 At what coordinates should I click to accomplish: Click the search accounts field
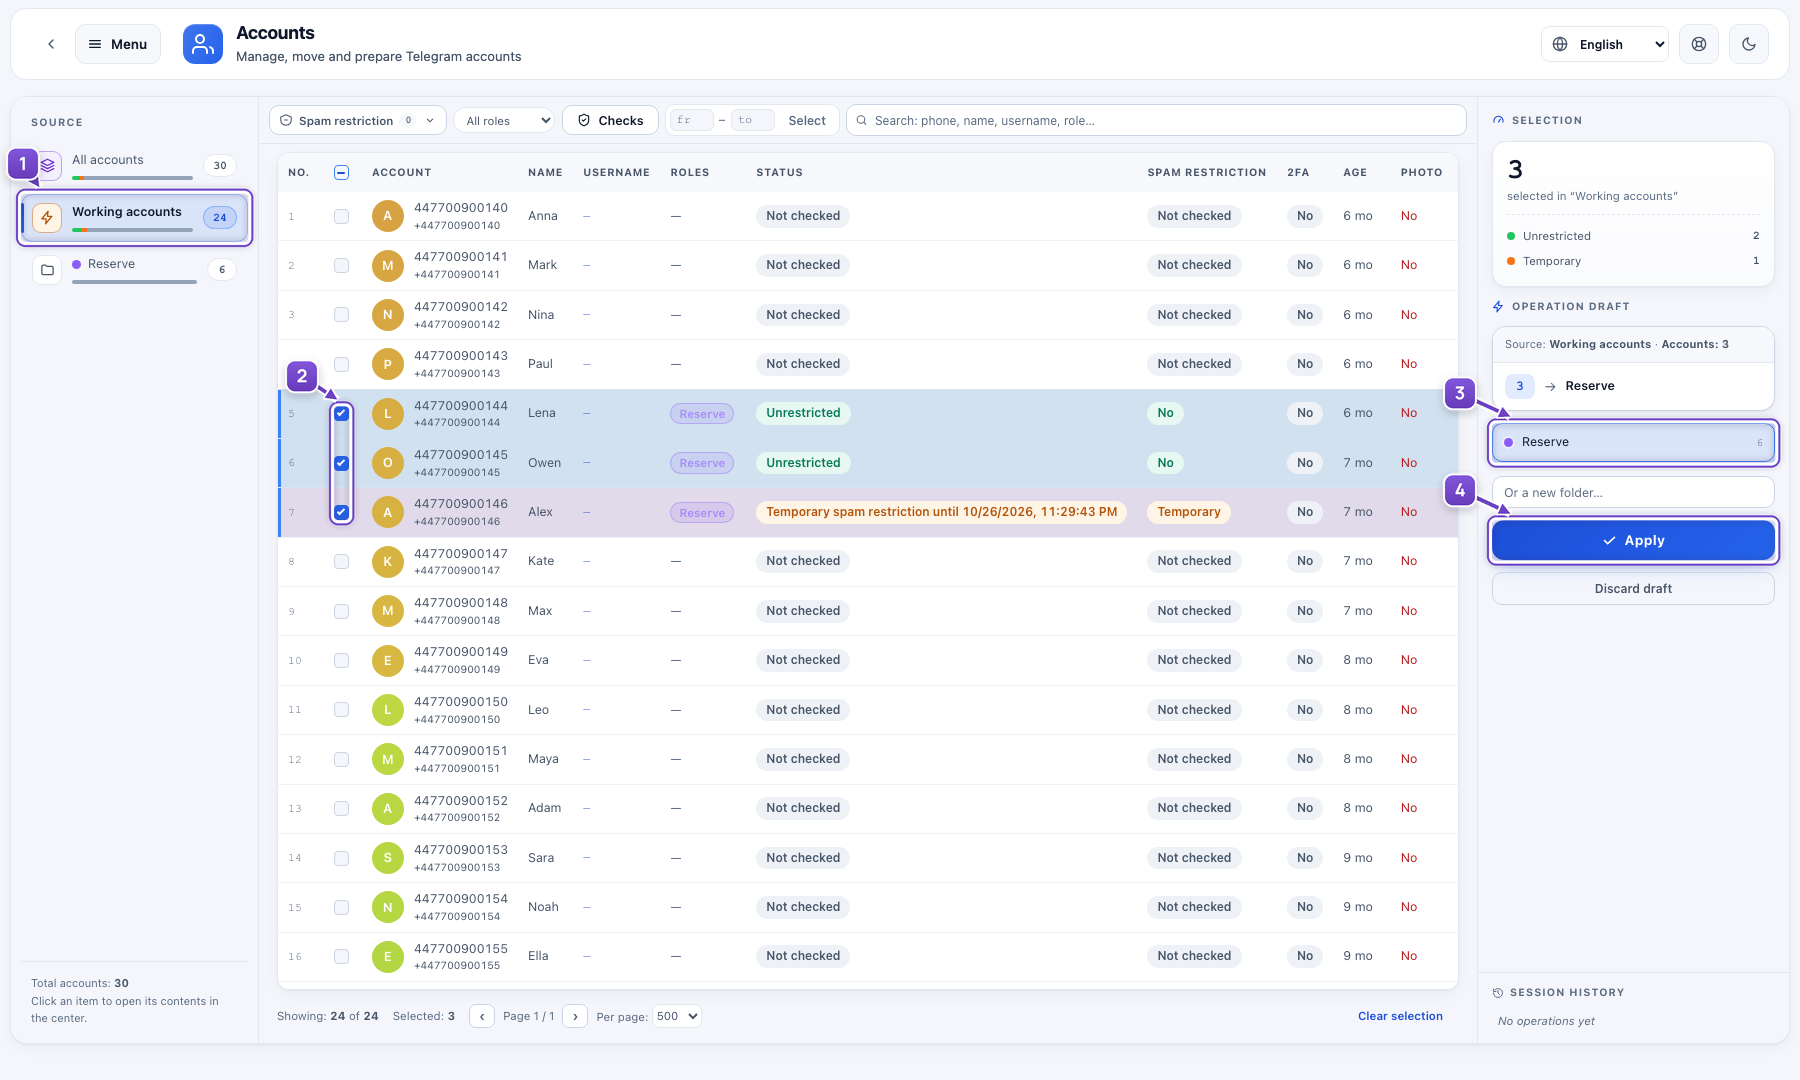click(1156, 120)
